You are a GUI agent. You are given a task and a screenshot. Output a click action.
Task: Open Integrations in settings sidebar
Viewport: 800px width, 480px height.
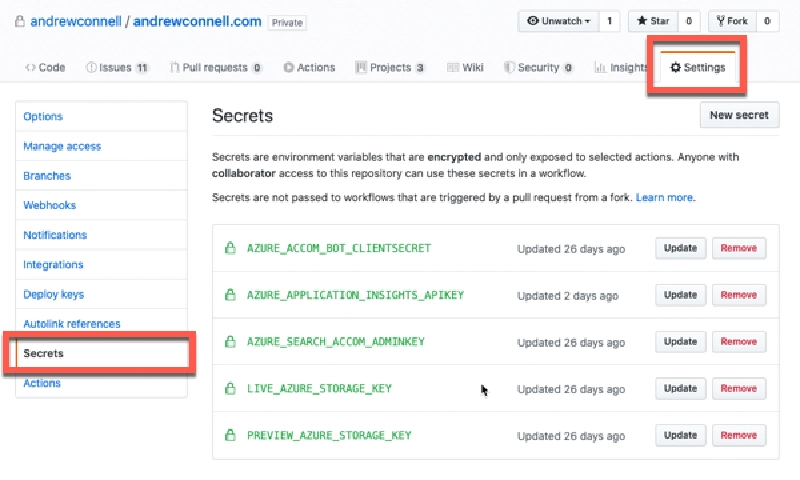[102, 264]
